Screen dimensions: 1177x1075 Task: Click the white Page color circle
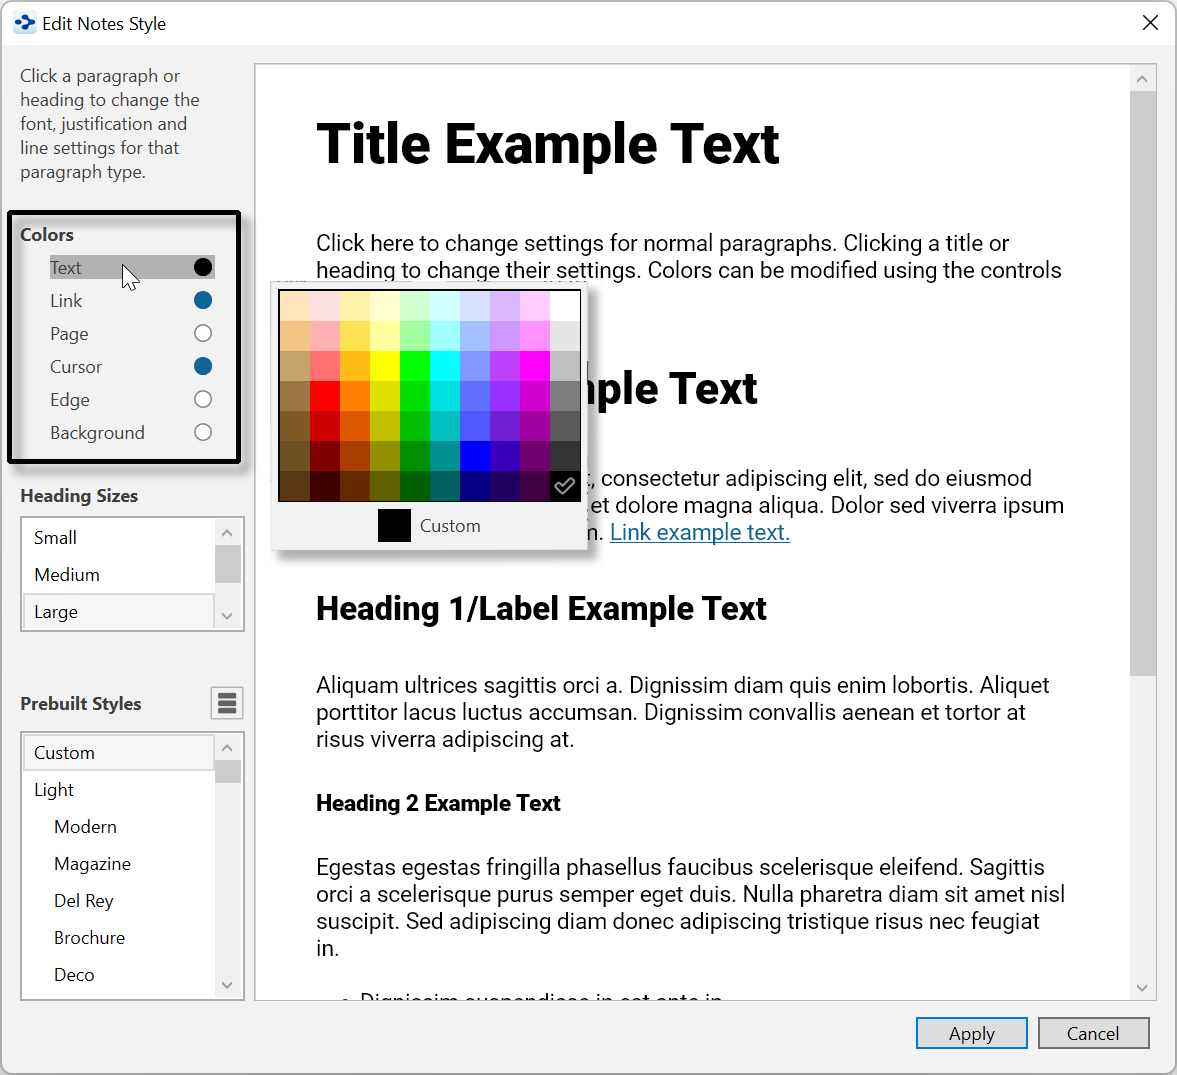203,333
